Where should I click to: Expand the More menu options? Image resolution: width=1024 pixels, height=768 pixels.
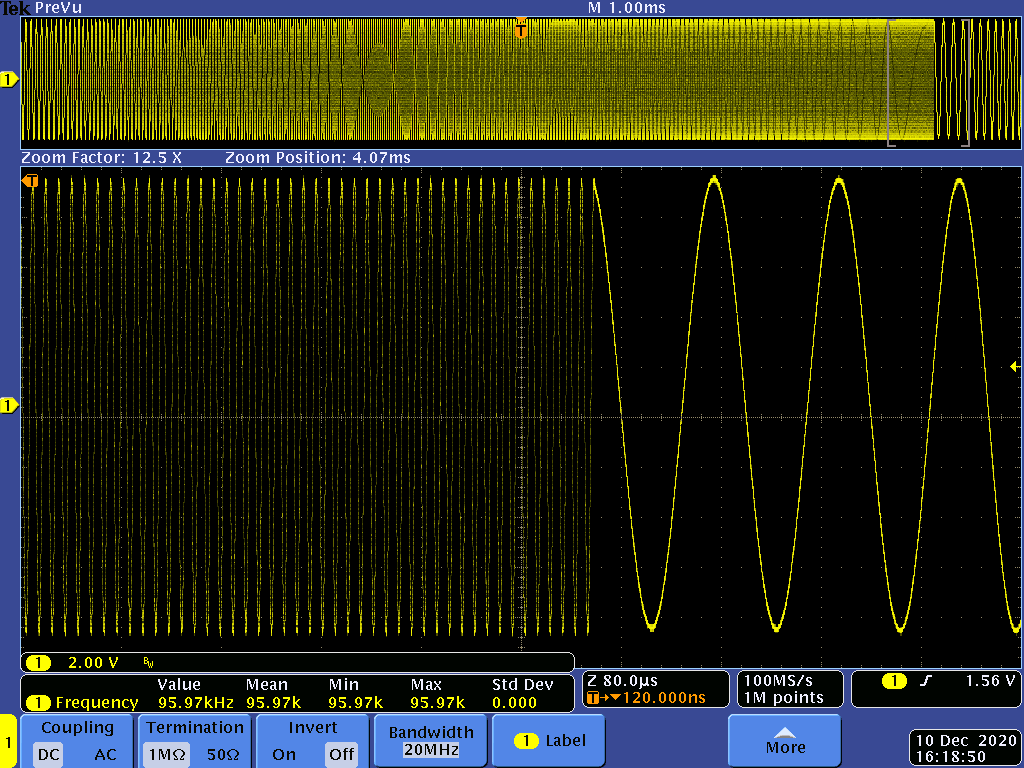[785, 741]
